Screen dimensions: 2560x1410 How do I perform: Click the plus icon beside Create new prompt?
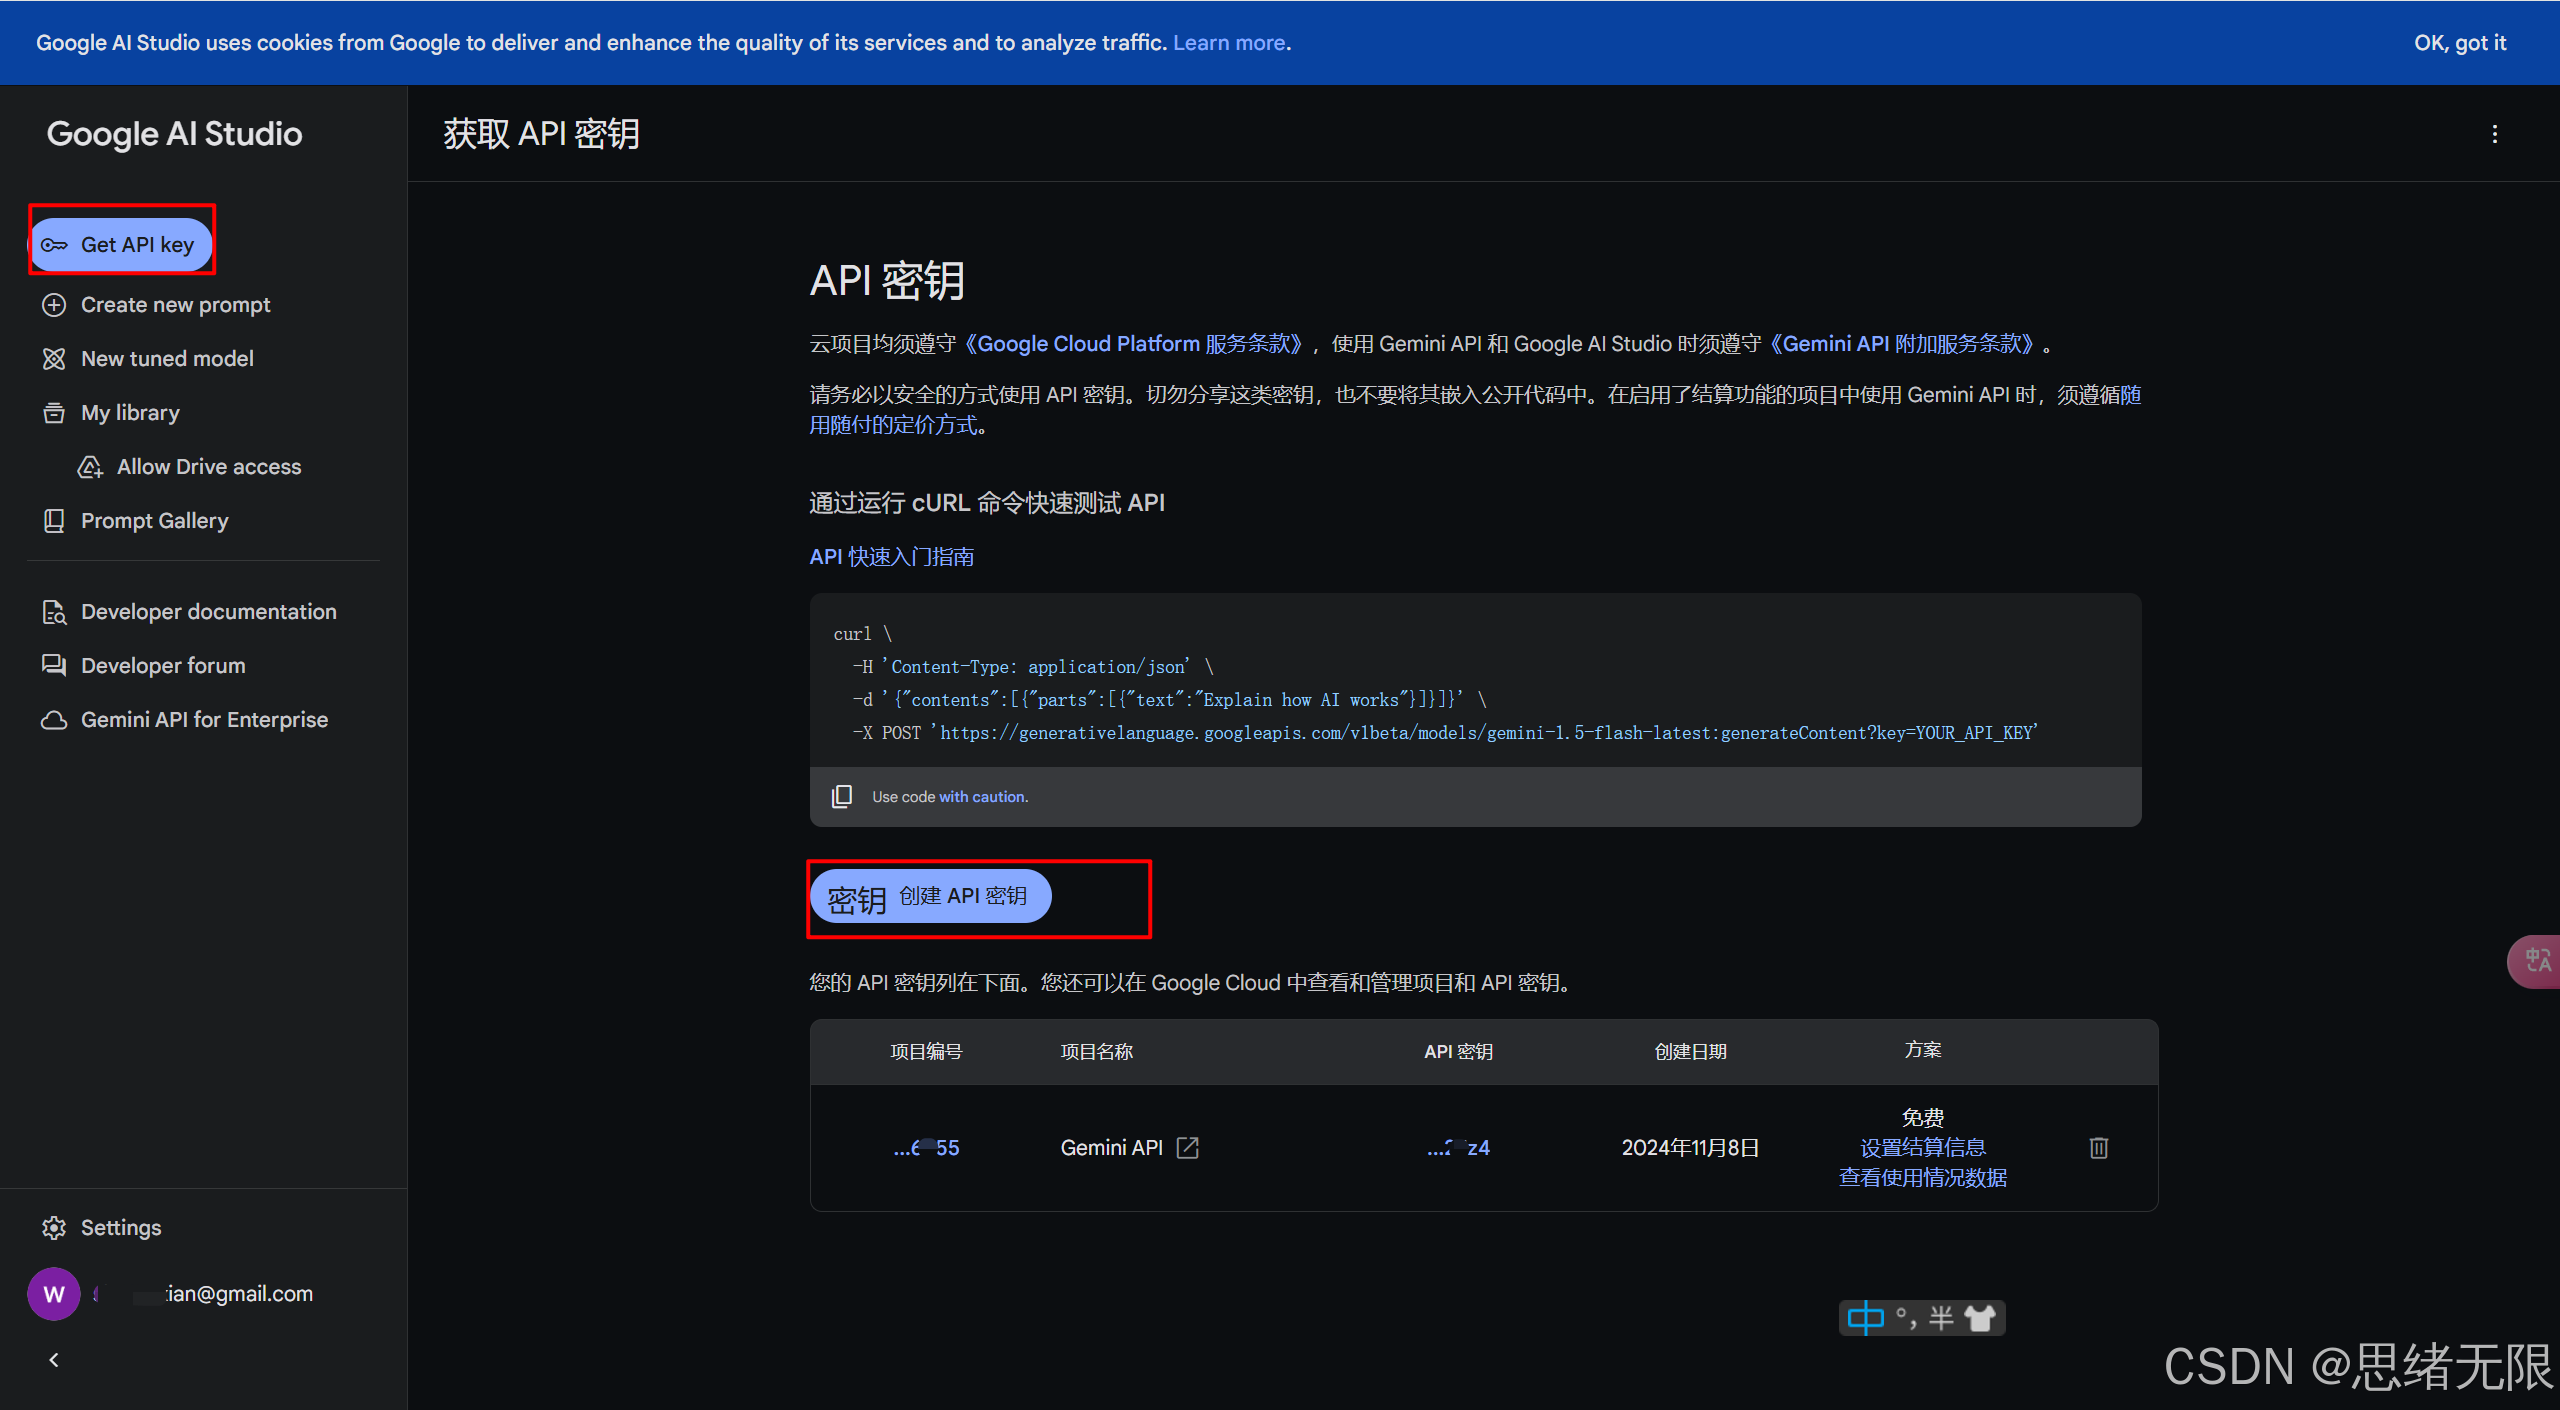54,305
